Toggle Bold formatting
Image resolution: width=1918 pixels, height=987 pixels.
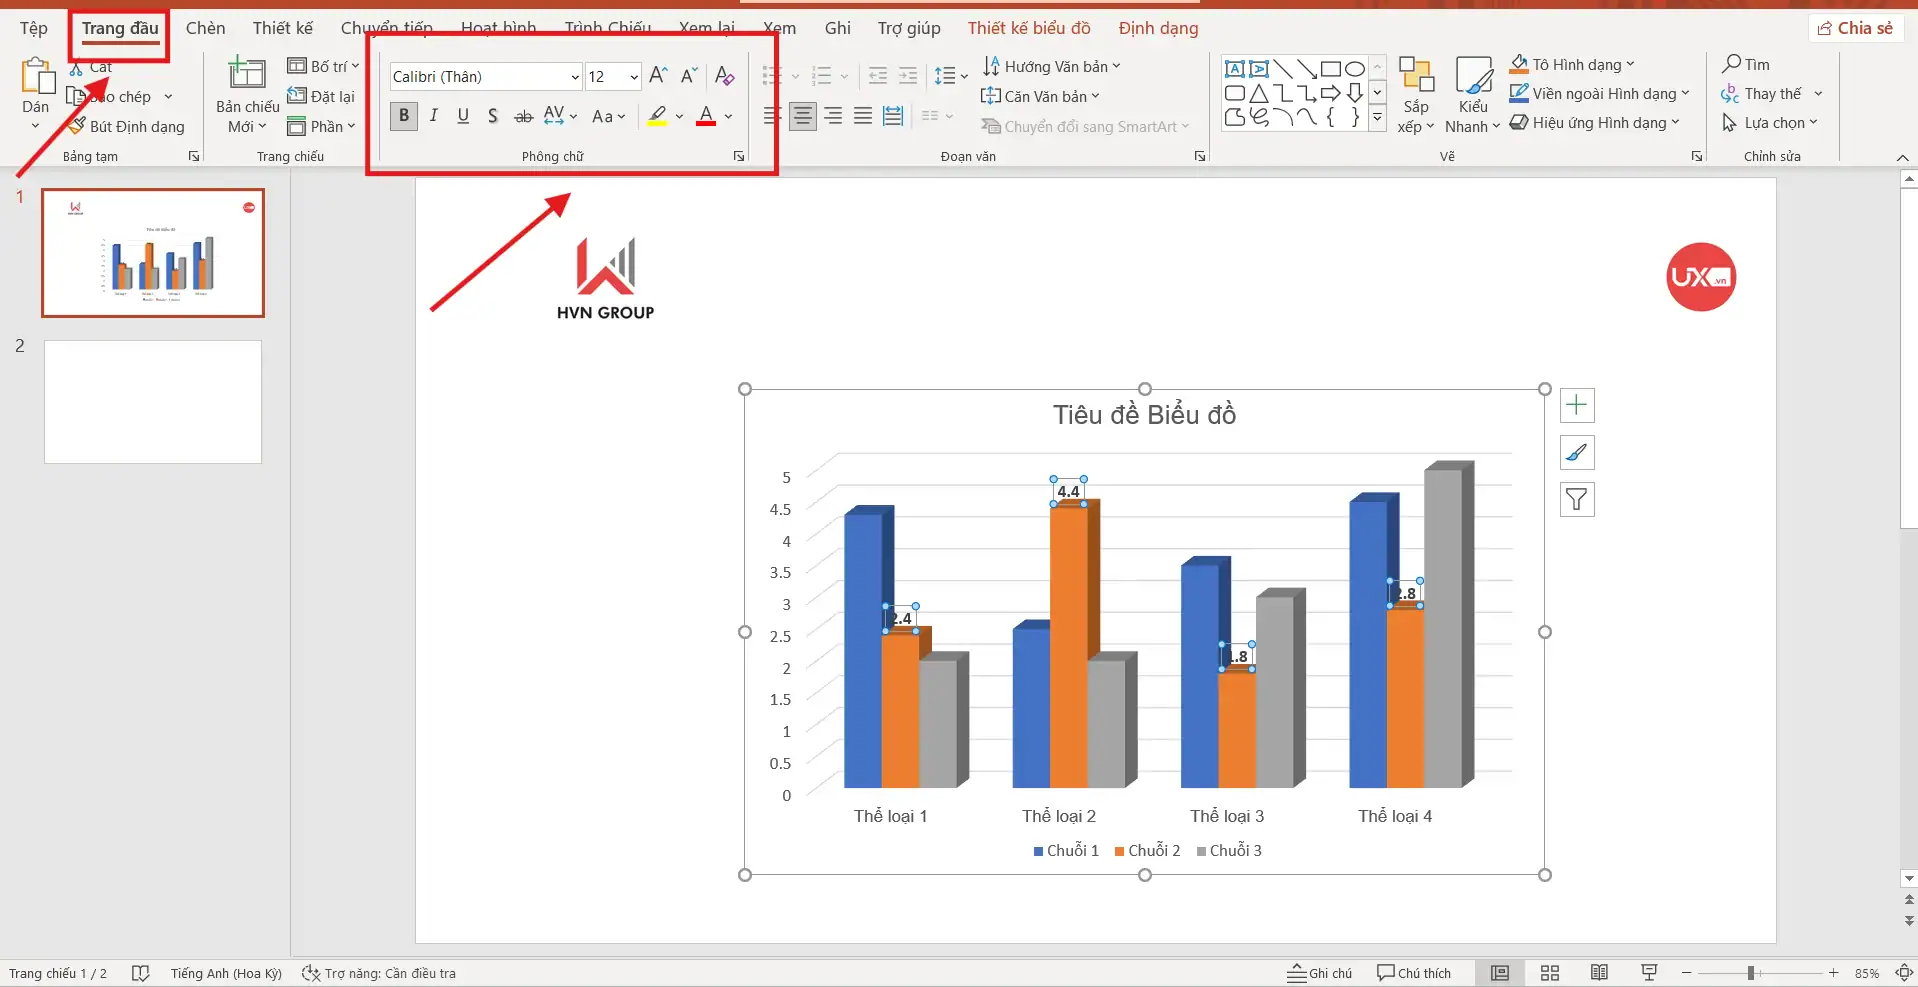(x=404, y=116)
